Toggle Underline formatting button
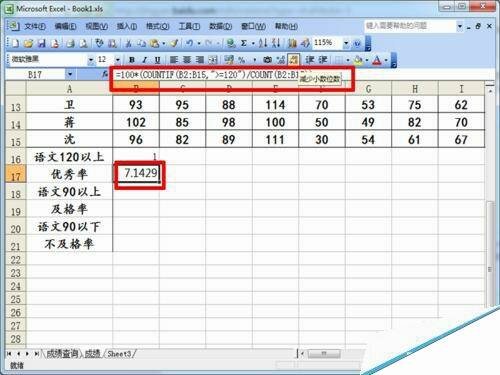Image resolution: width=500 pixels, height=375 pixels. pyautogui.click(x=157, y=60)
